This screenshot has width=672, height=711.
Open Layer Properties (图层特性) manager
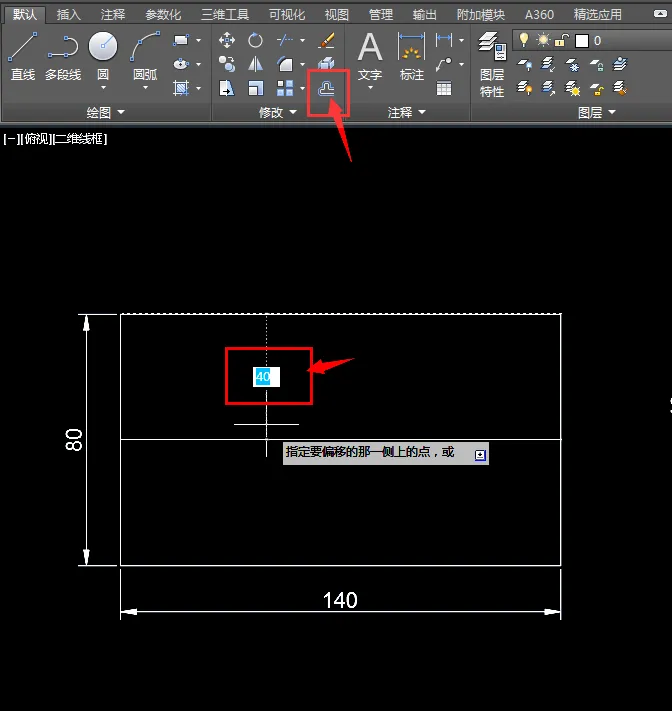(x=492, y=64)
